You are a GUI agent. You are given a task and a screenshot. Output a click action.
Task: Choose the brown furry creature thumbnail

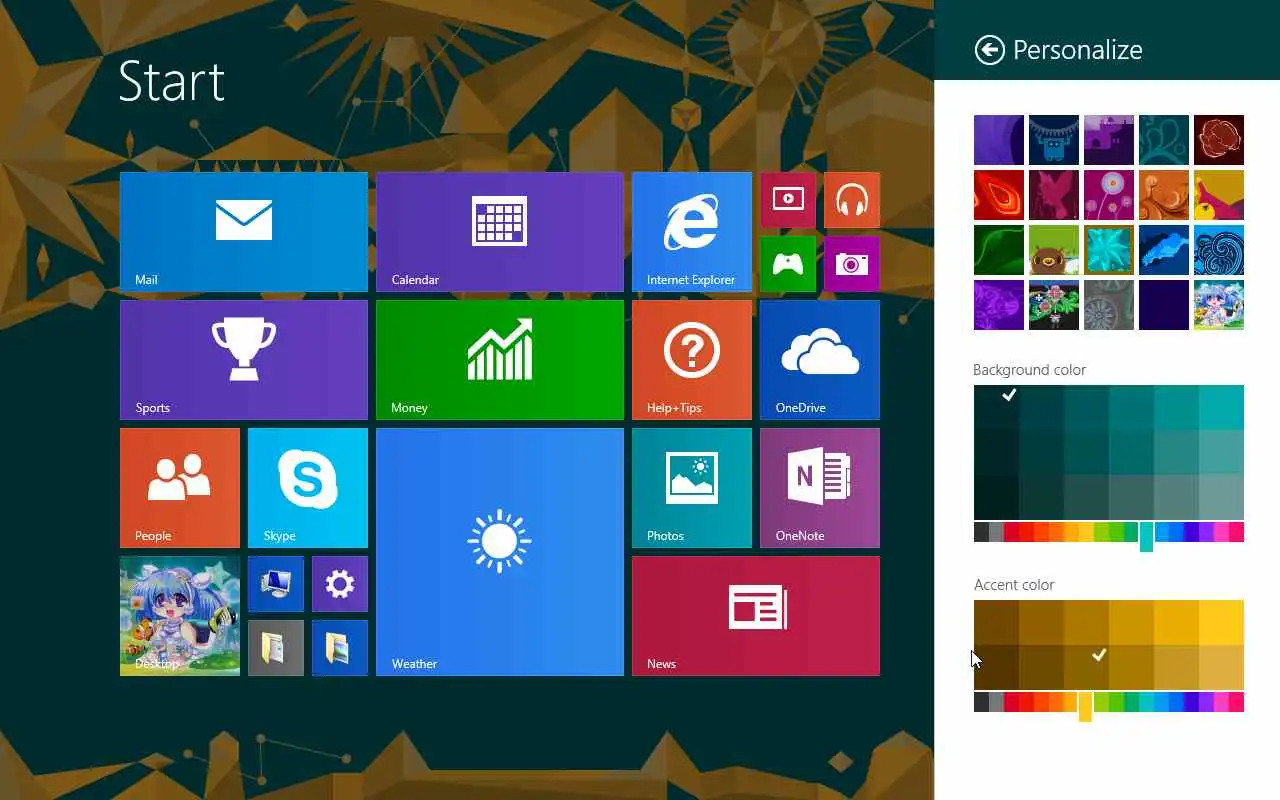(x=1054, y=250)
